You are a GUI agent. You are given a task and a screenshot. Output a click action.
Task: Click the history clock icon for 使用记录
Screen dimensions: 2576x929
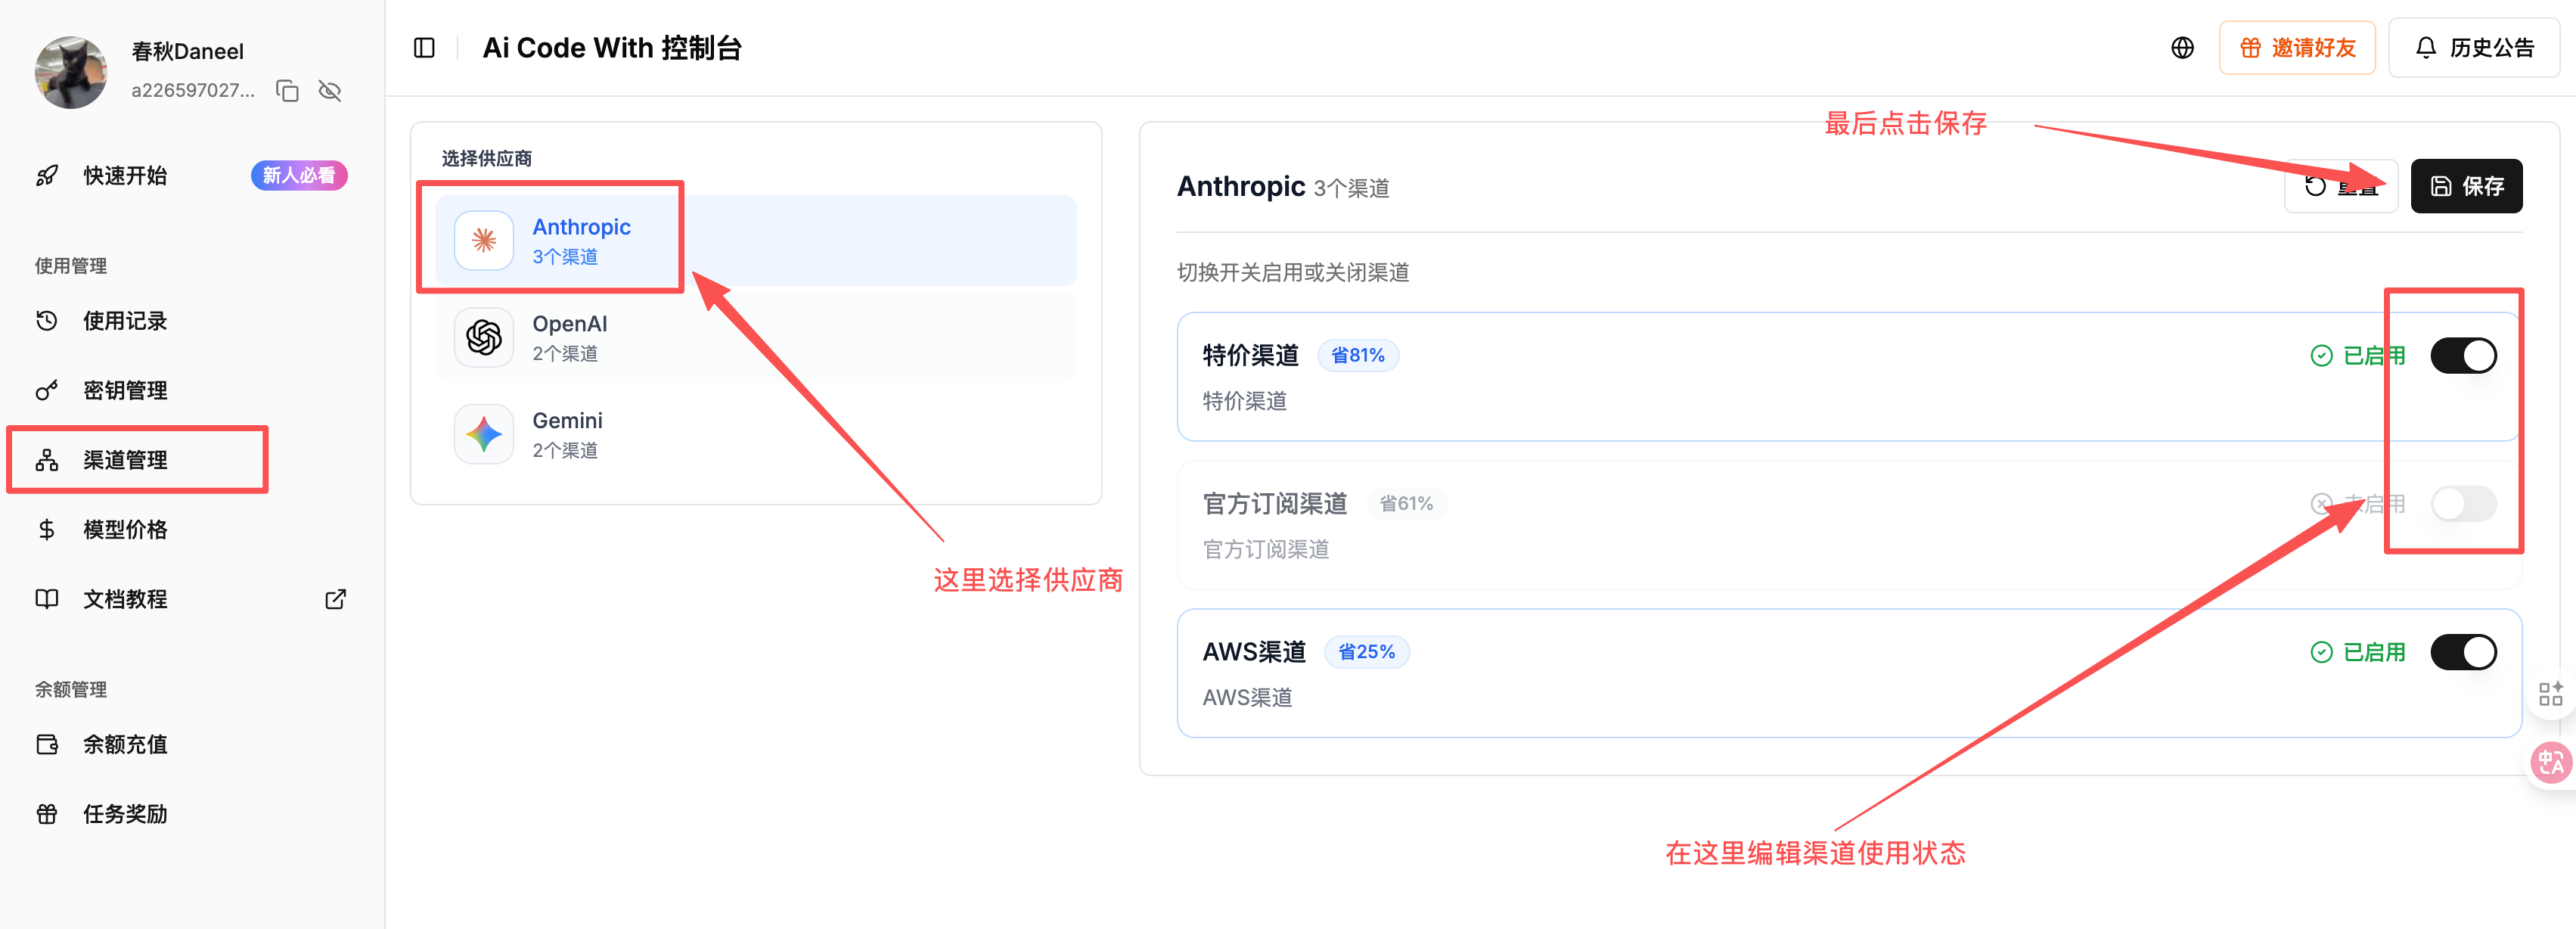(x=47, y=321)
